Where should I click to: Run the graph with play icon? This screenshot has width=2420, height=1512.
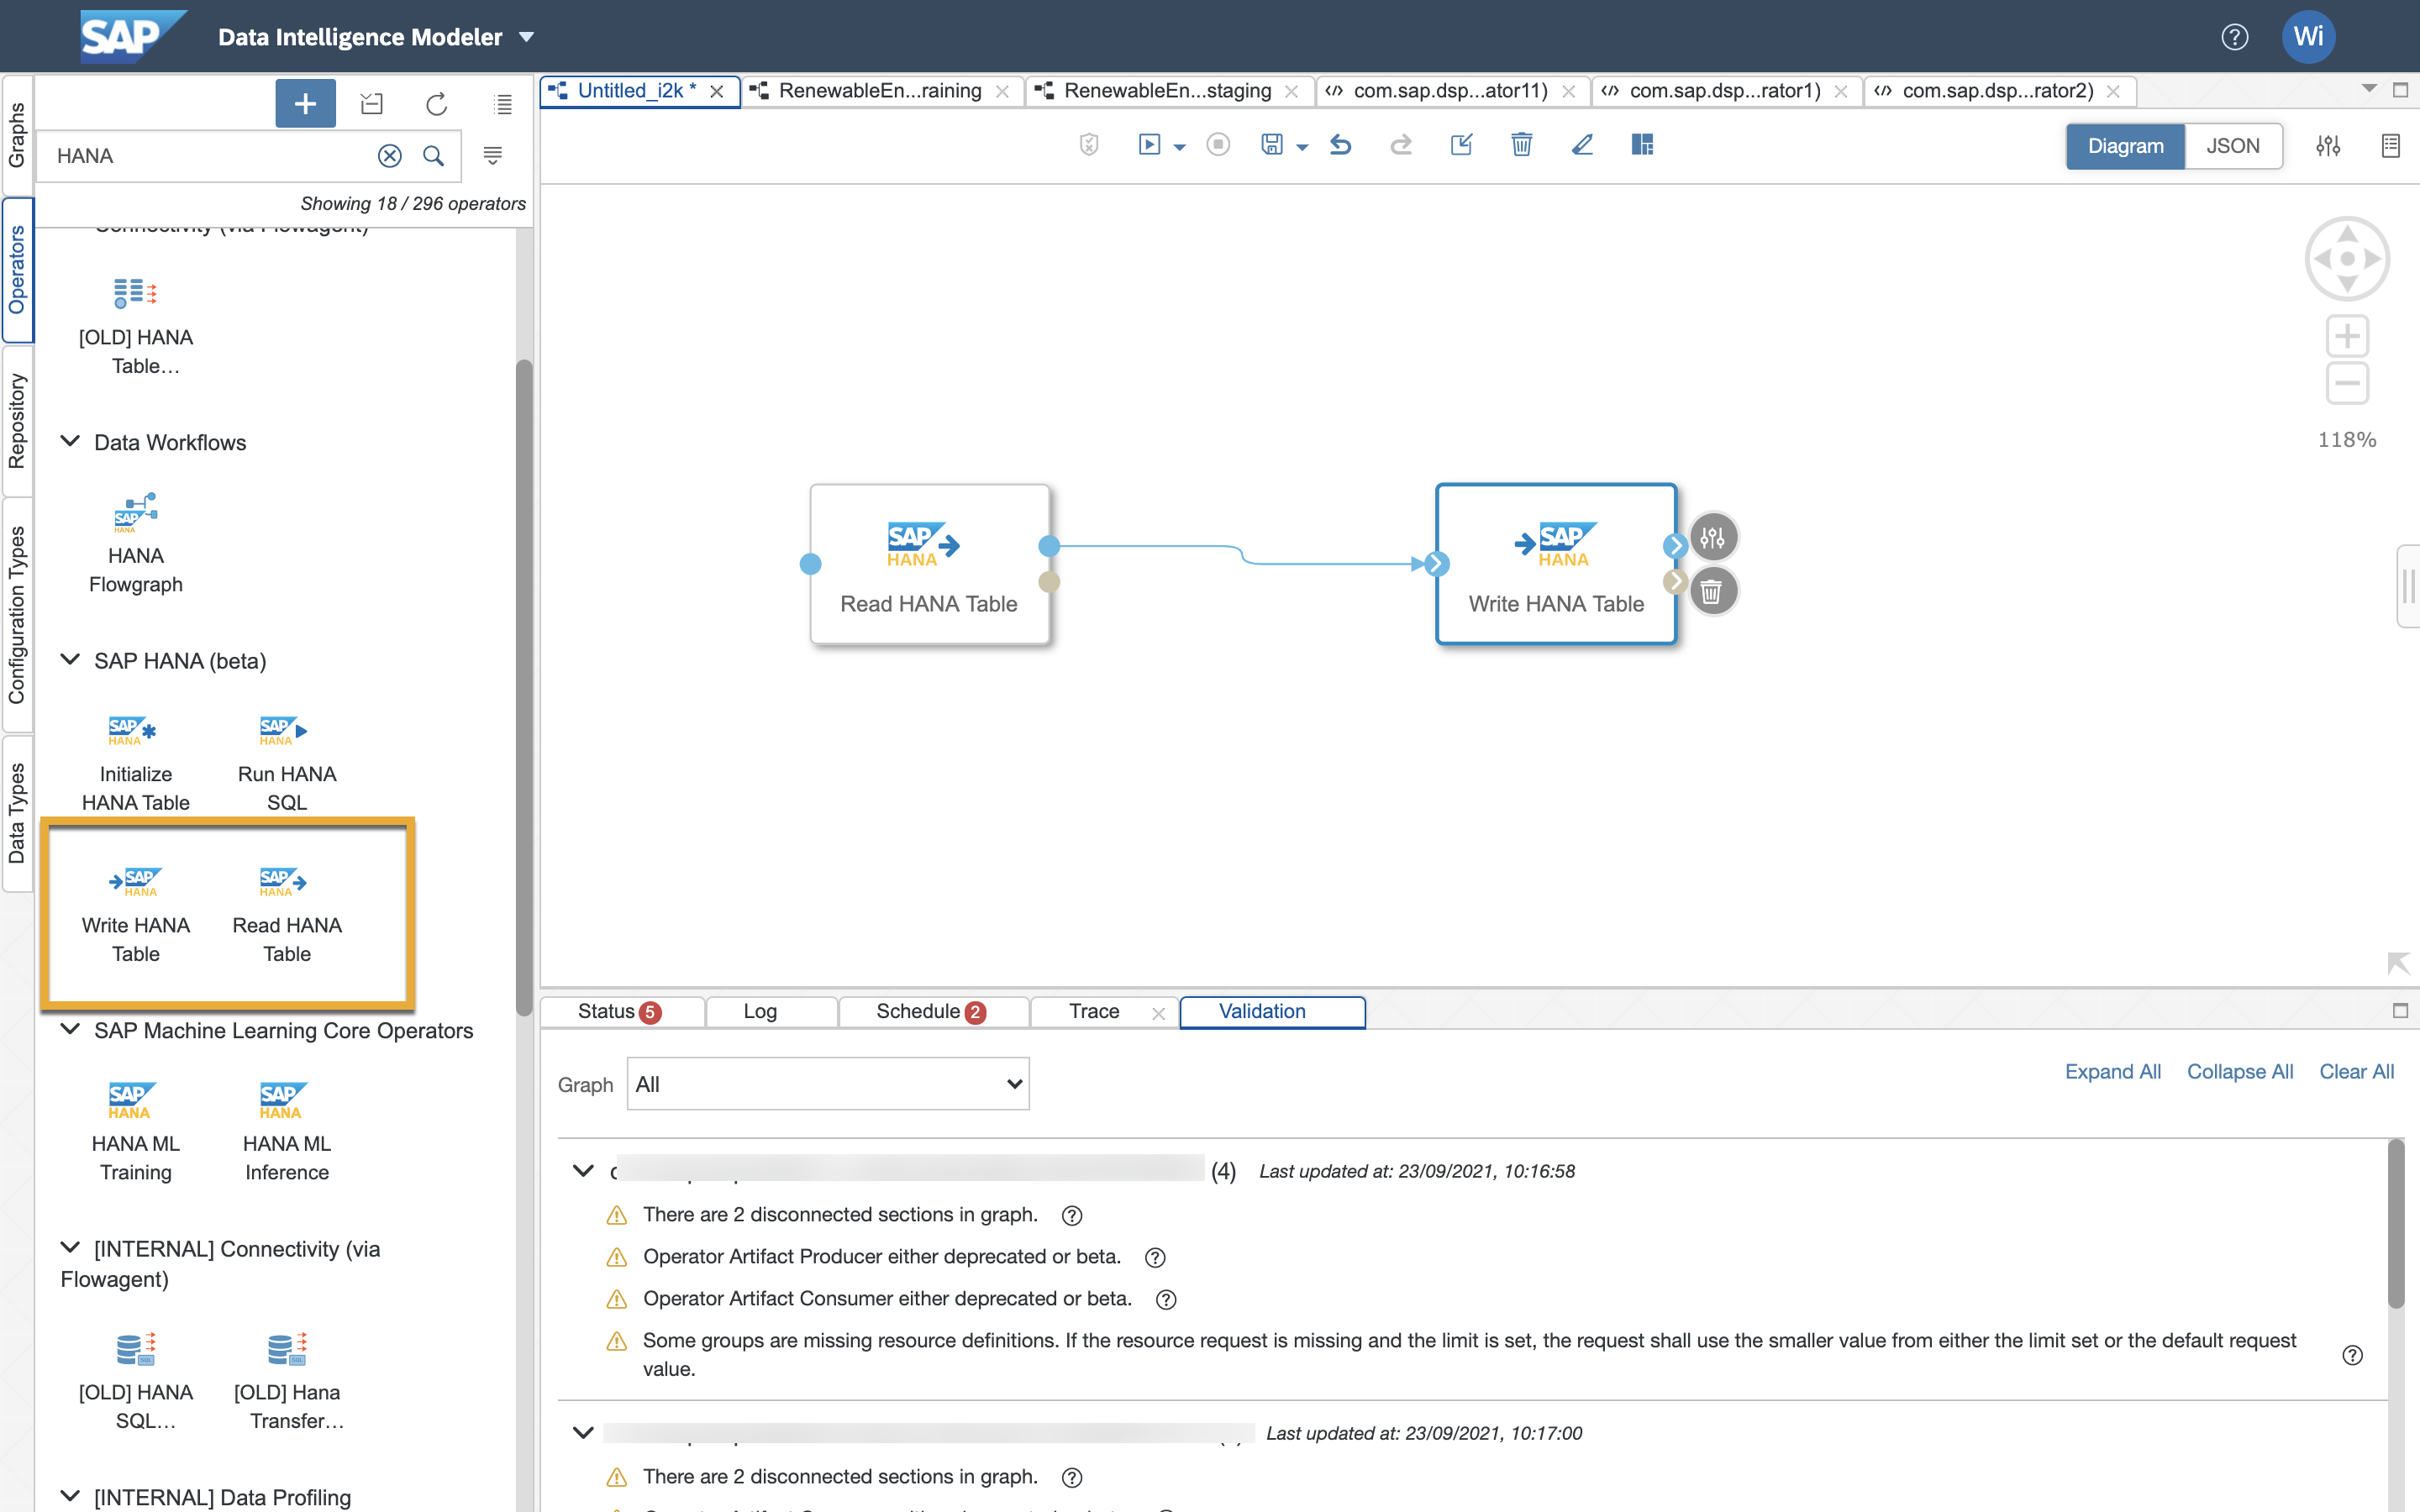click(1150, 145)
